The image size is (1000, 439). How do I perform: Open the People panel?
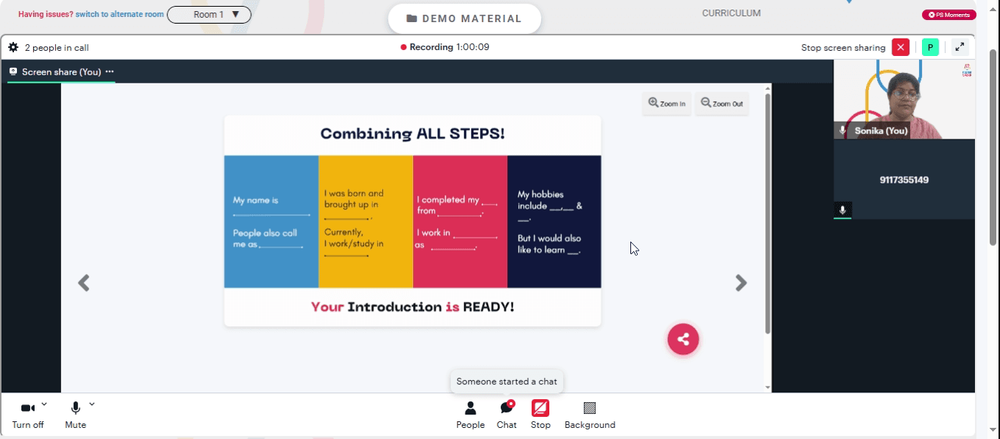470,415
